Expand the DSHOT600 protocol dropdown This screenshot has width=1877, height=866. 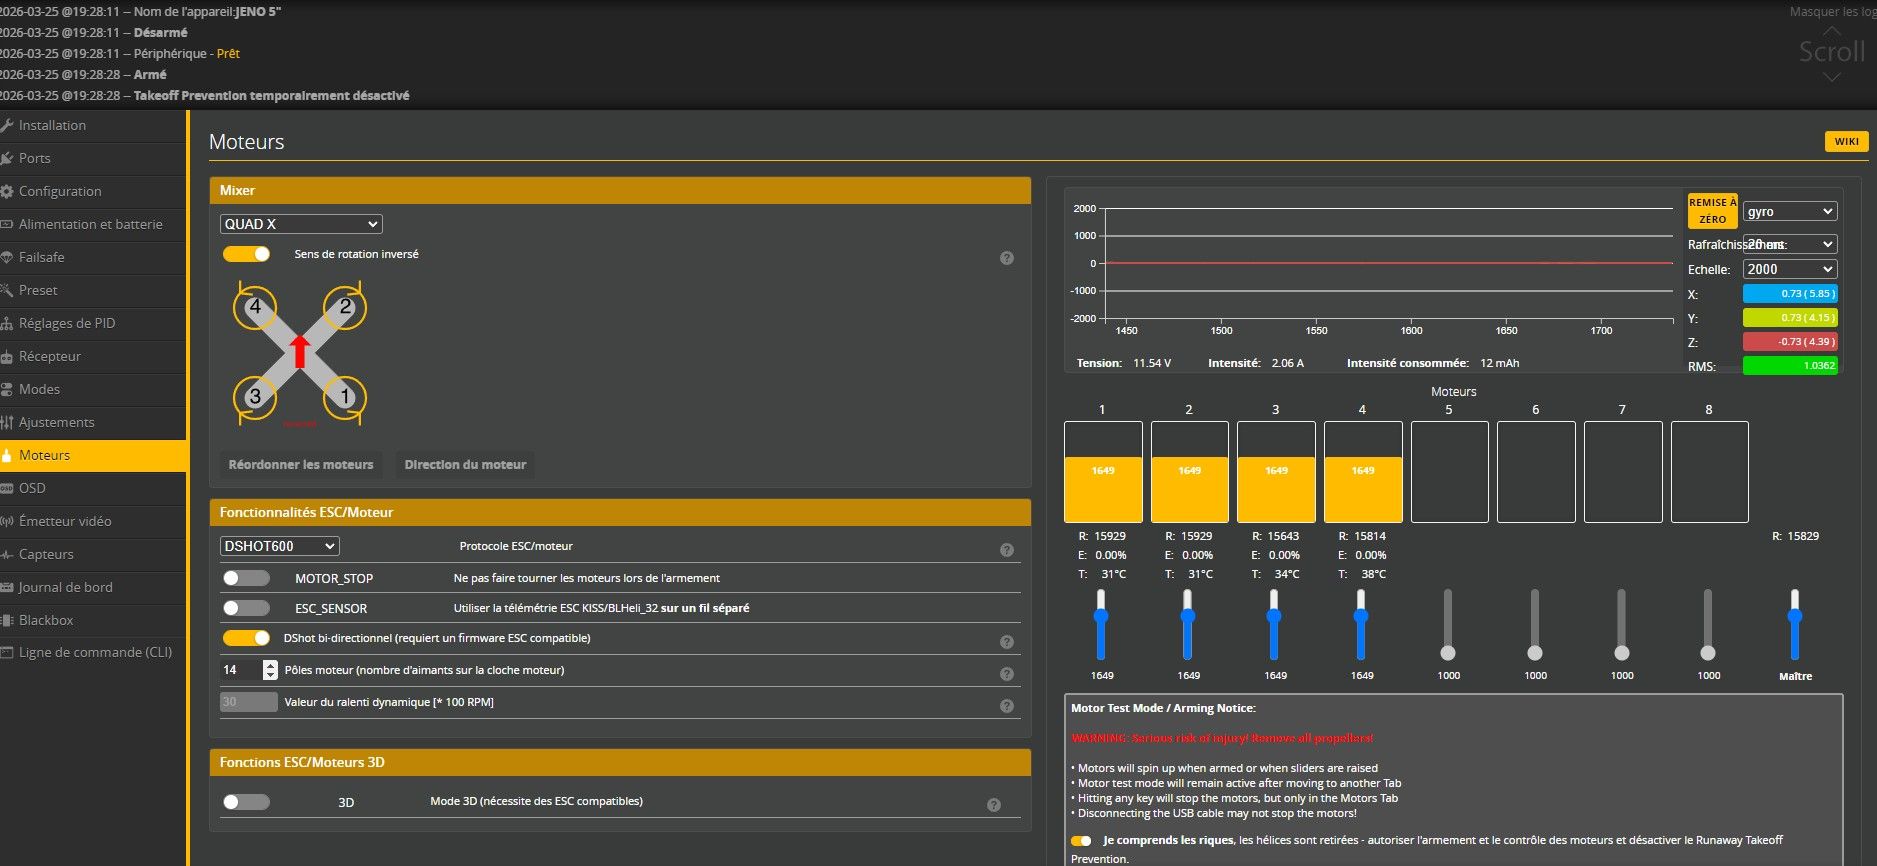[279, 546]
